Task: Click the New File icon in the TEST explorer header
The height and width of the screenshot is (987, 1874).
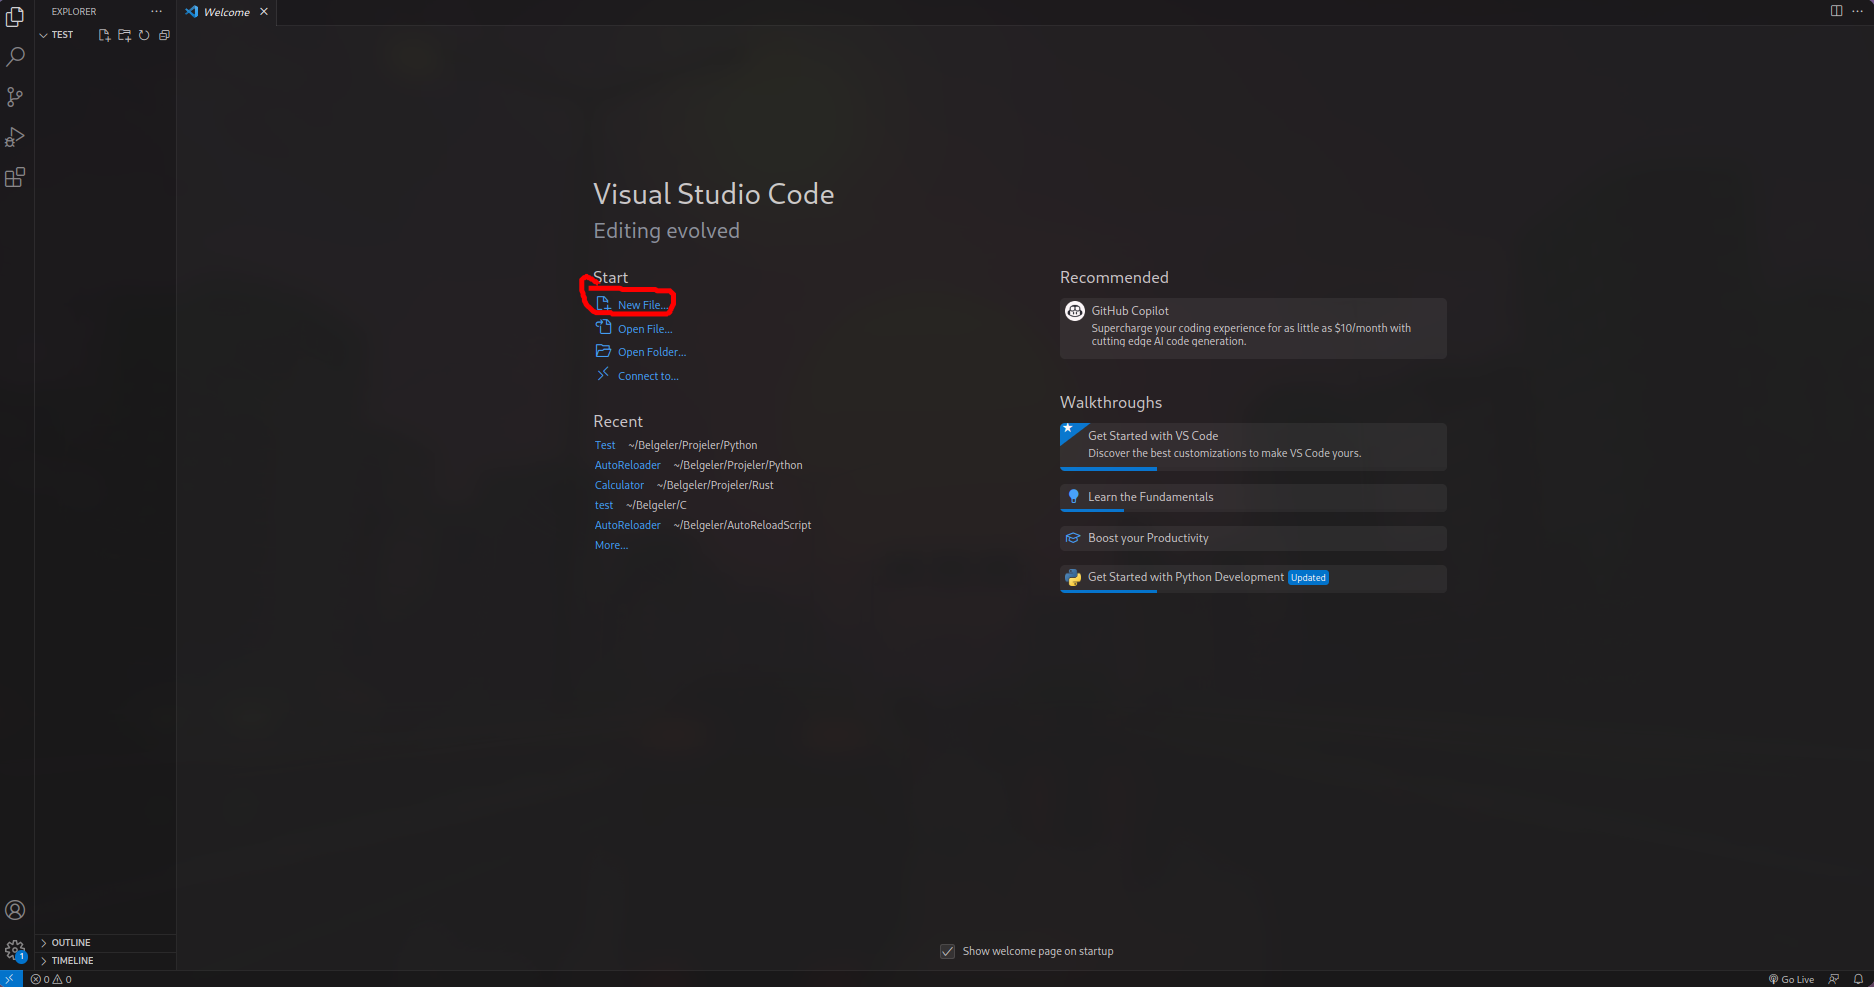Action: tap(104, 35)
